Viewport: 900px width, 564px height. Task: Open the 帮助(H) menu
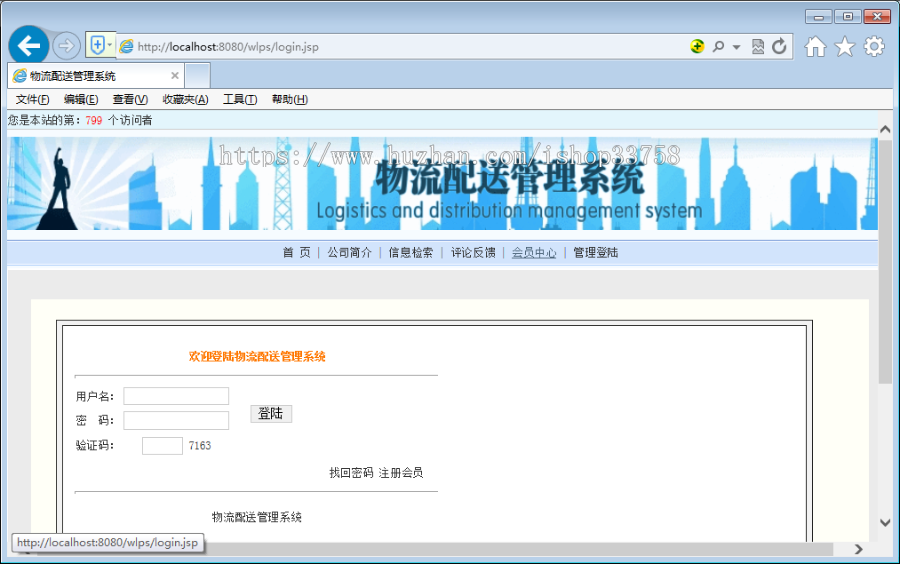click(x=290, y=100)
